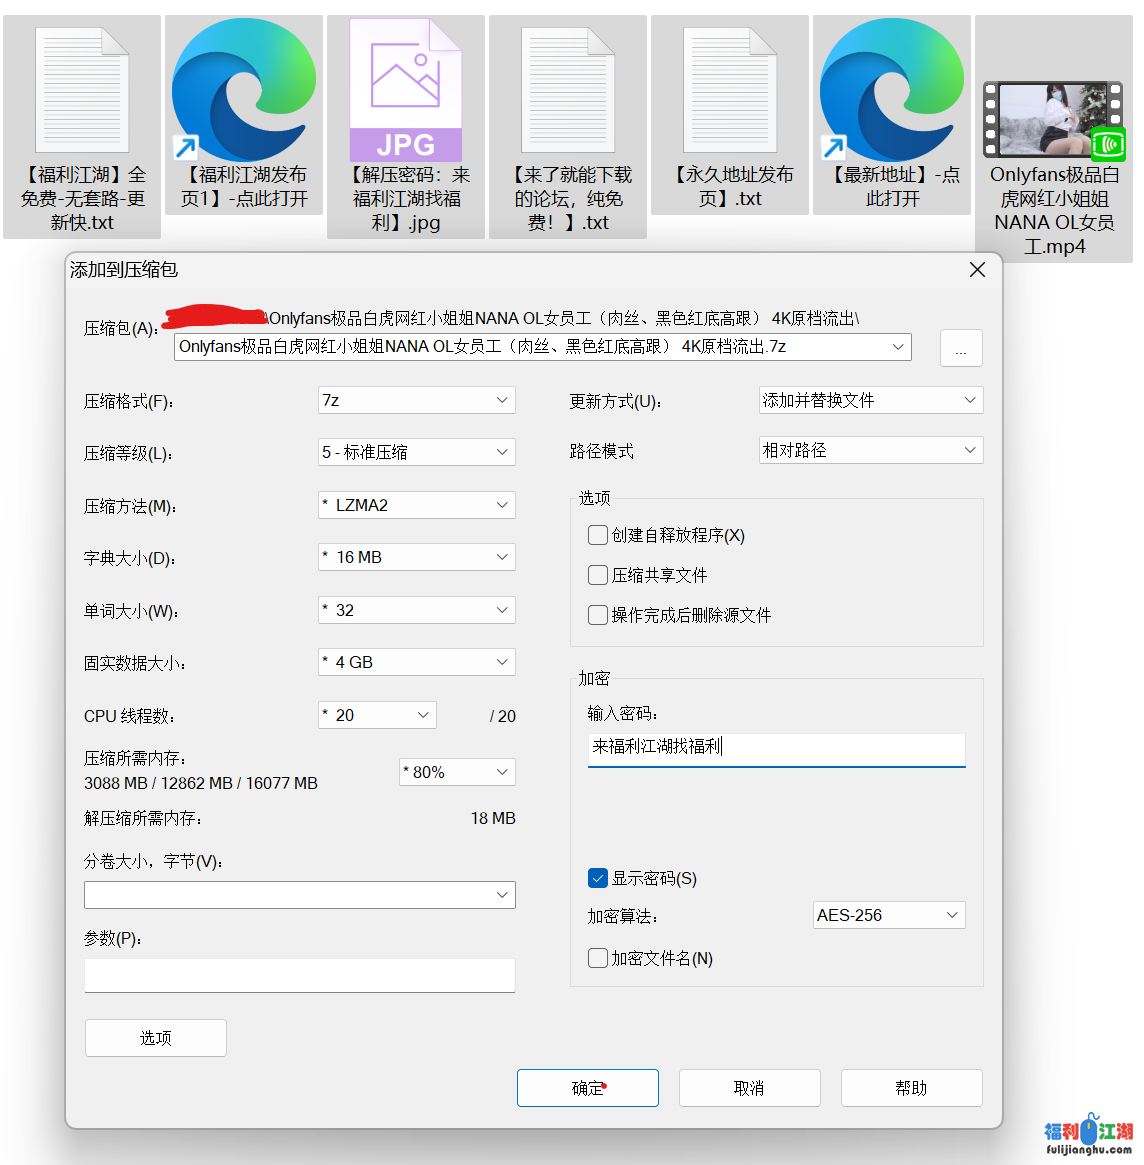Click the password input field
The image size is (1144, 1165).
click(776, 747)
